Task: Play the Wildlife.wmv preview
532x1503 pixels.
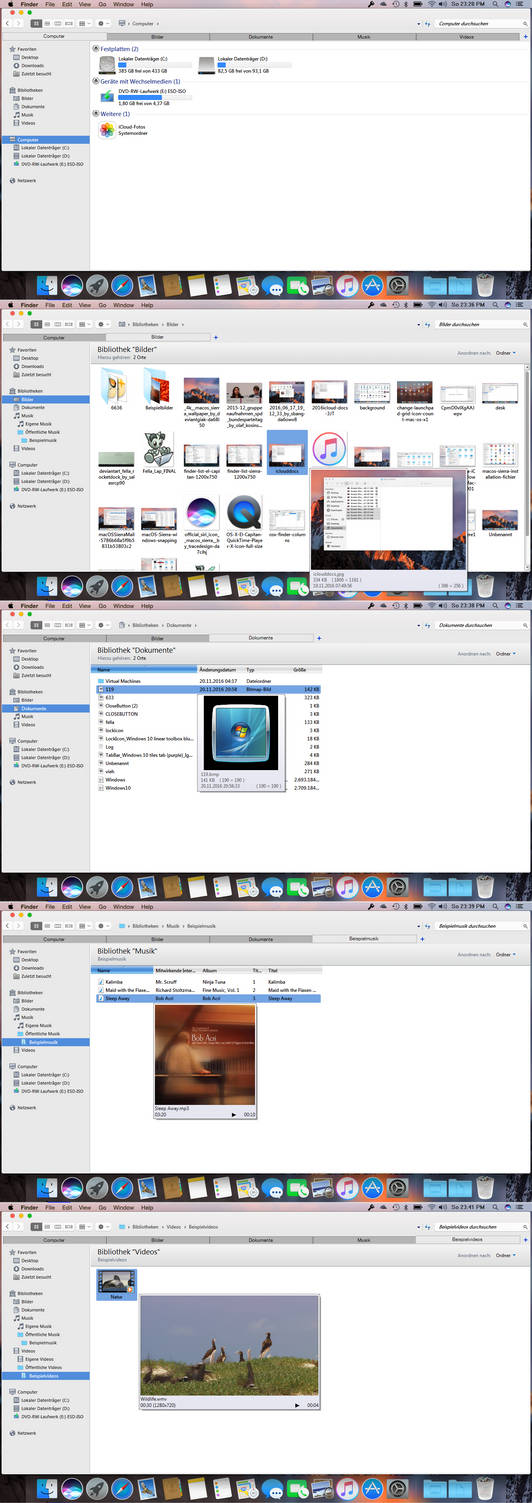Action: pyautogui.click(x=297, y=1405)
